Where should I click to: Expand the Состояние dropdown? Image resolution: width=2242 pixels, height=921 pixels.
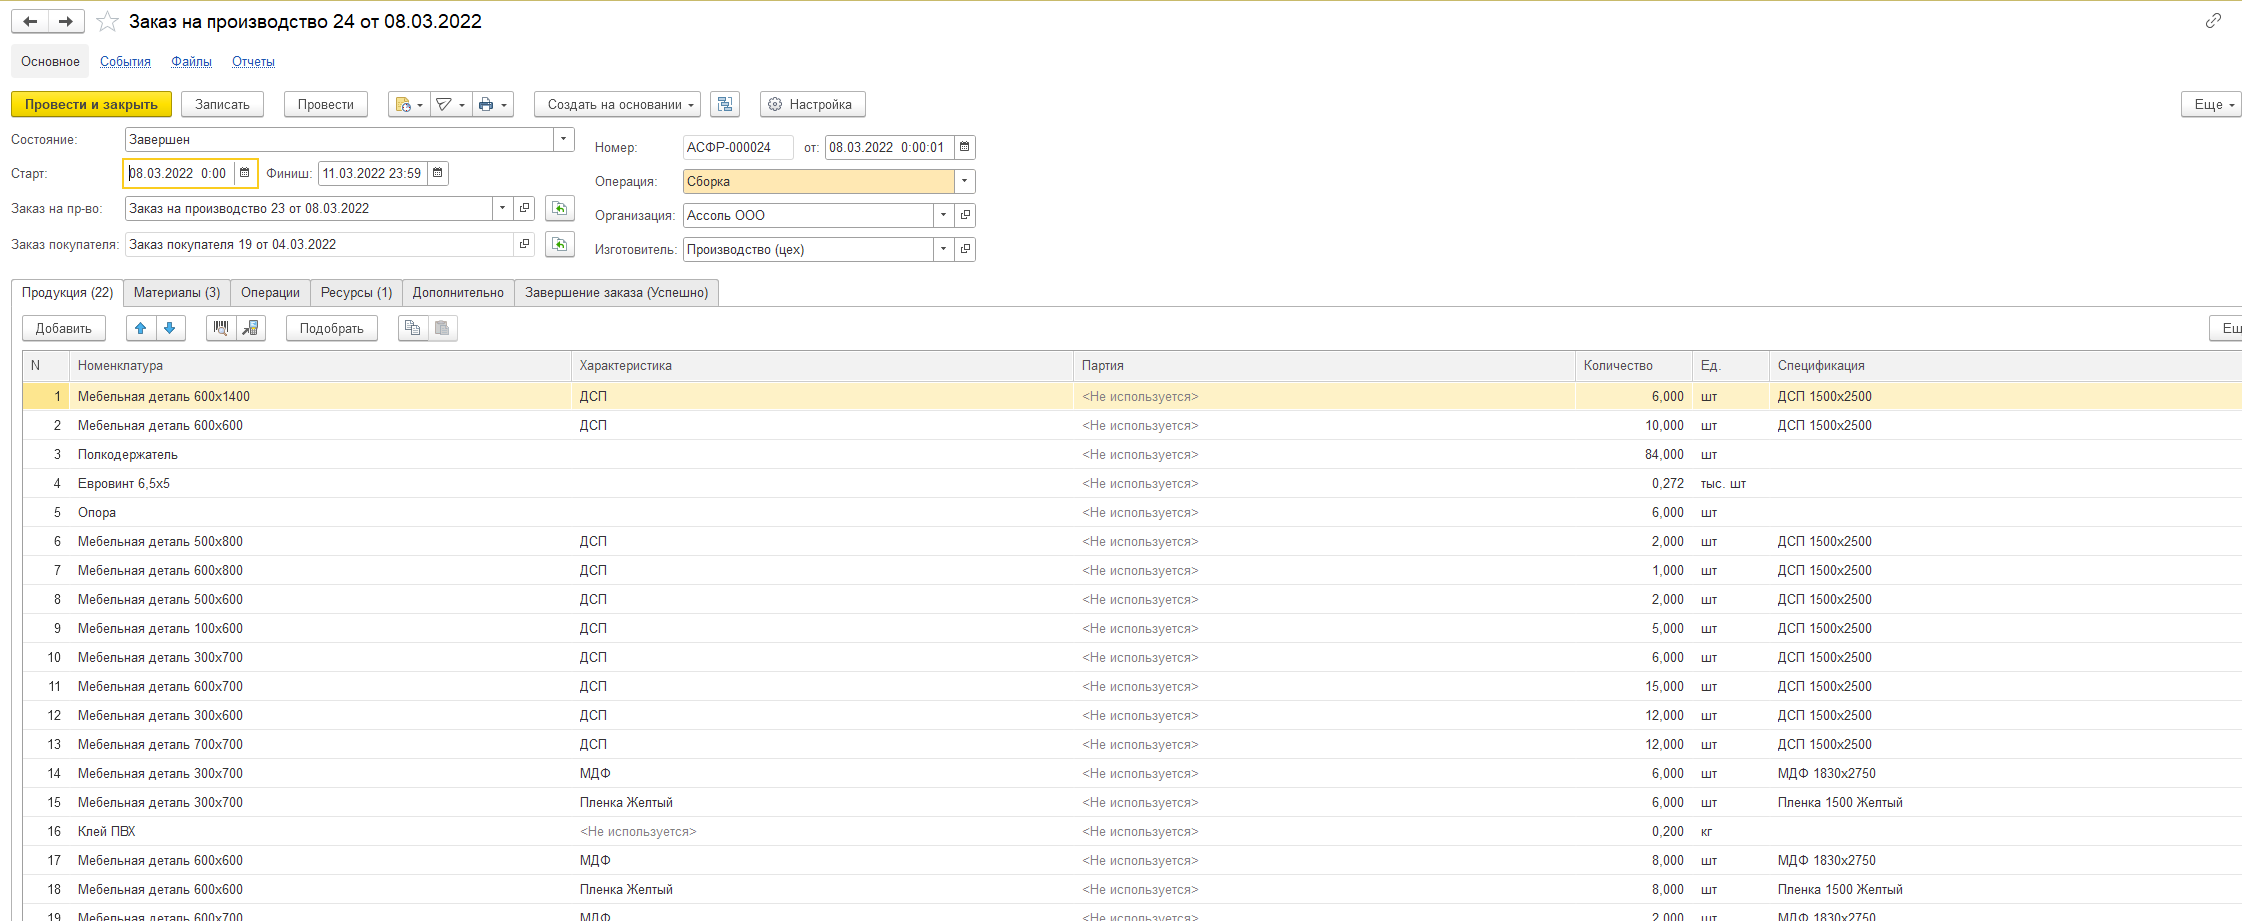coord(564,140)
